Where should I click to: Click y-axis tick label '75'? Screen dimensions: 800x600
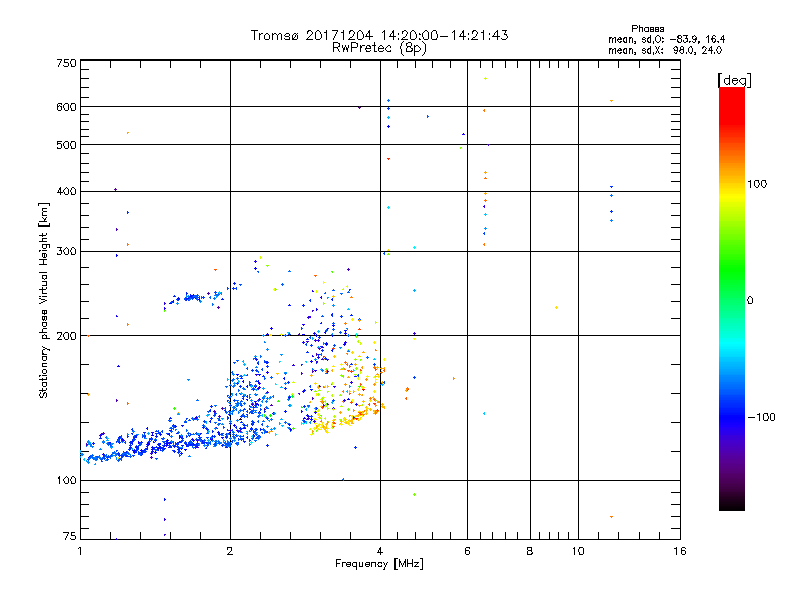click(x=70, y=536)
